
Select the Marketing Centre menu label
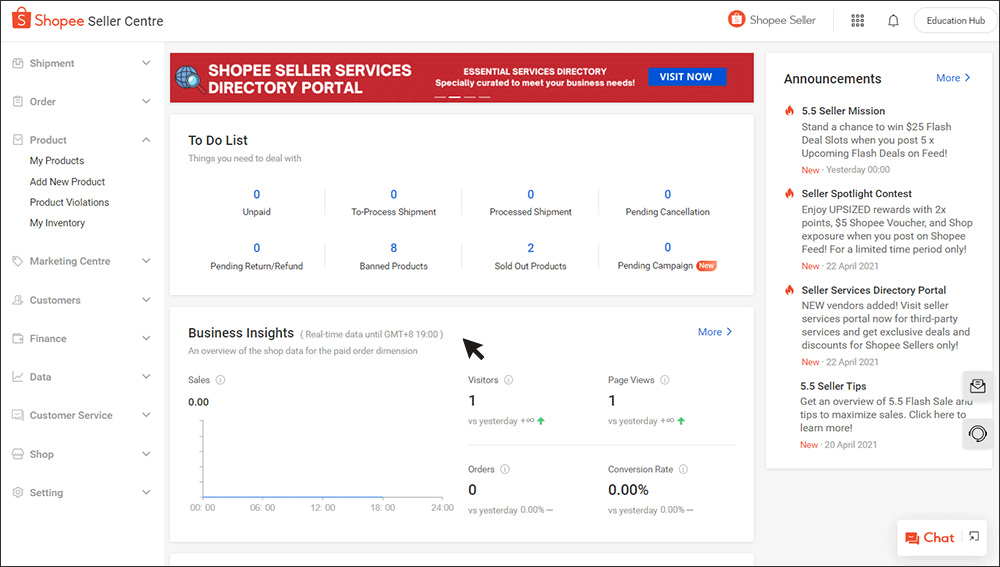(x=70, y=261)
